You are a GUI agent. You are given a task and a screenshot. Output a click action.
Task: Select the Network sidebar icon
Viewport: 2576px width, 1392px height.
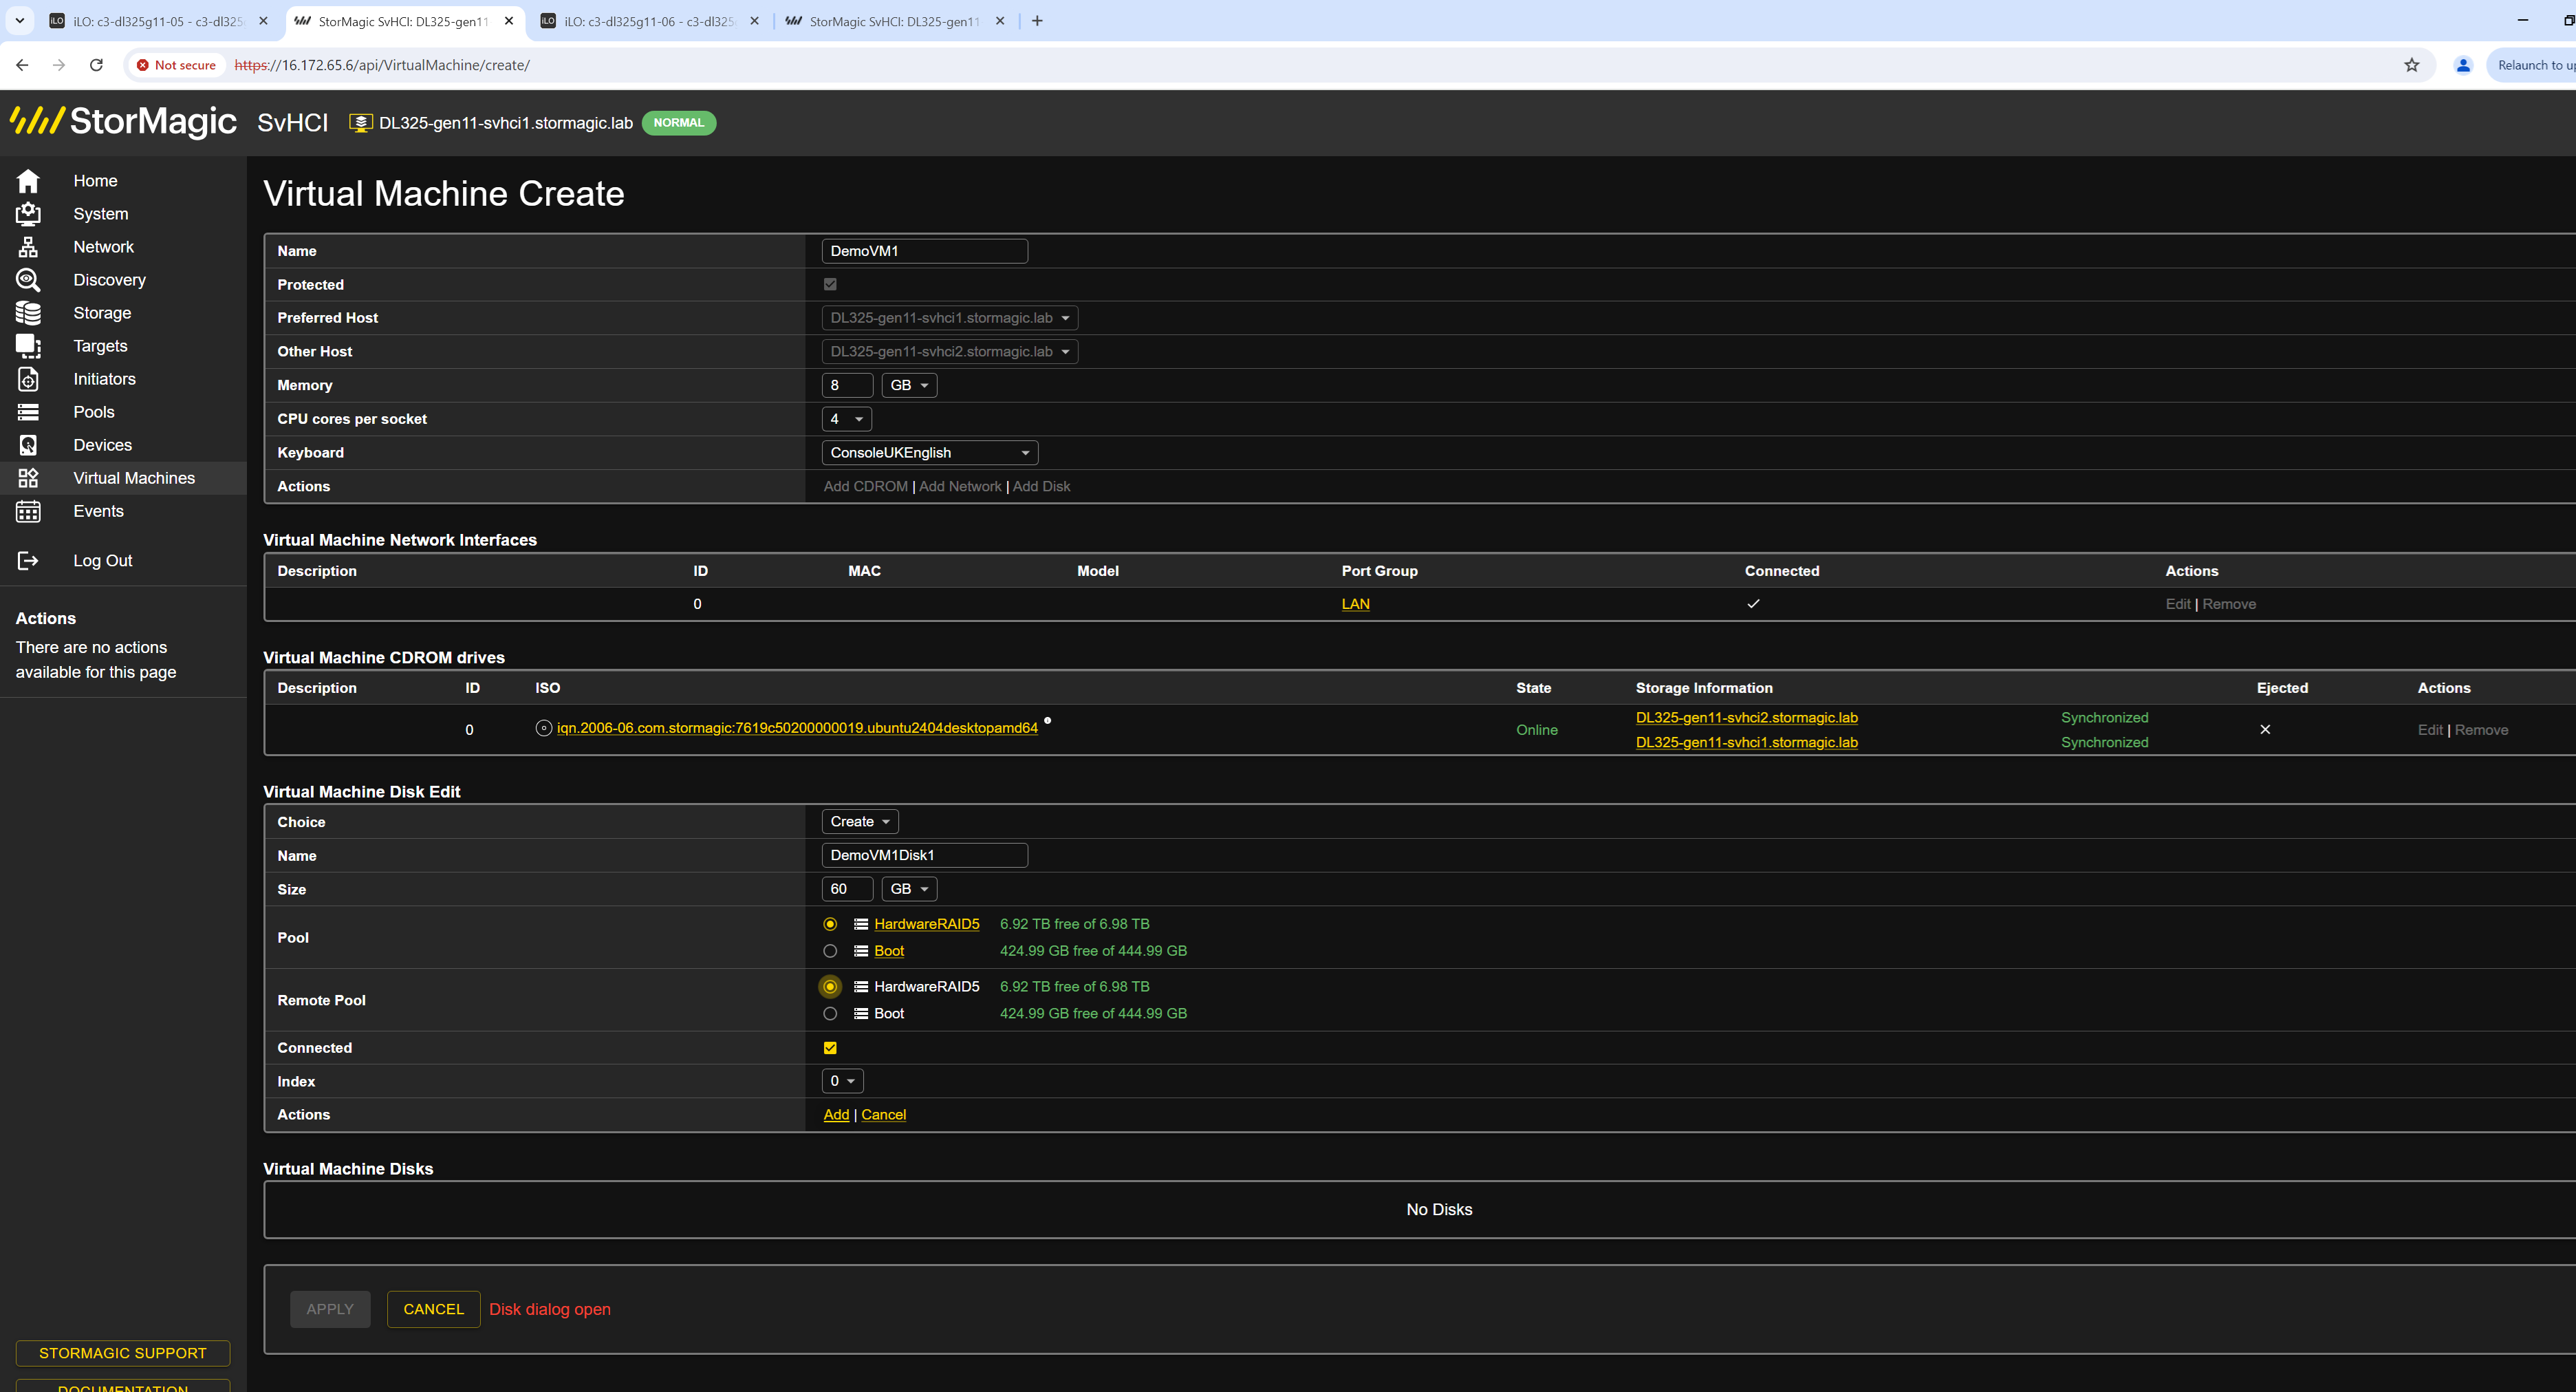point(28,247)
